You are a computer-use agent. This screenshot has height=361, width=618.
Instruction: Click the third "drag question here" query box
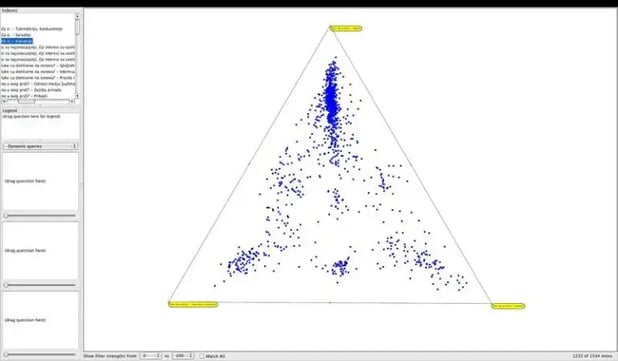point(40,320)
